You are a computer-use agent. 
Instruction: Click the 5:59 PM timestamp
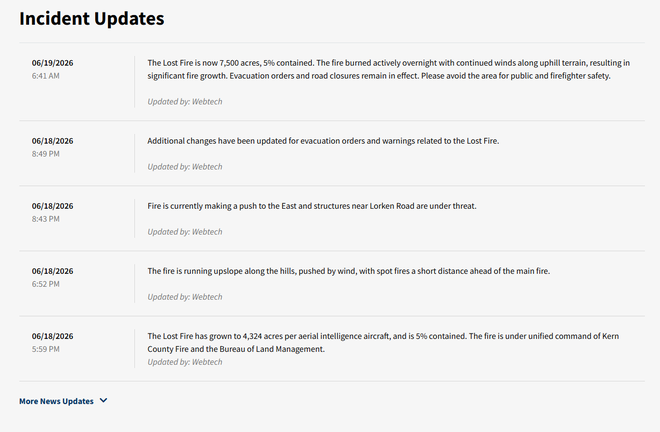(x=45, y=349)
